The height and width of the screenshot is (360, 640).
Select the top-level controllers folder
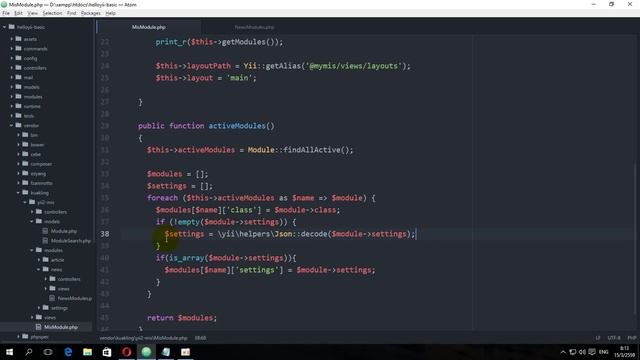pyautogui.click(x=35, y=68)
